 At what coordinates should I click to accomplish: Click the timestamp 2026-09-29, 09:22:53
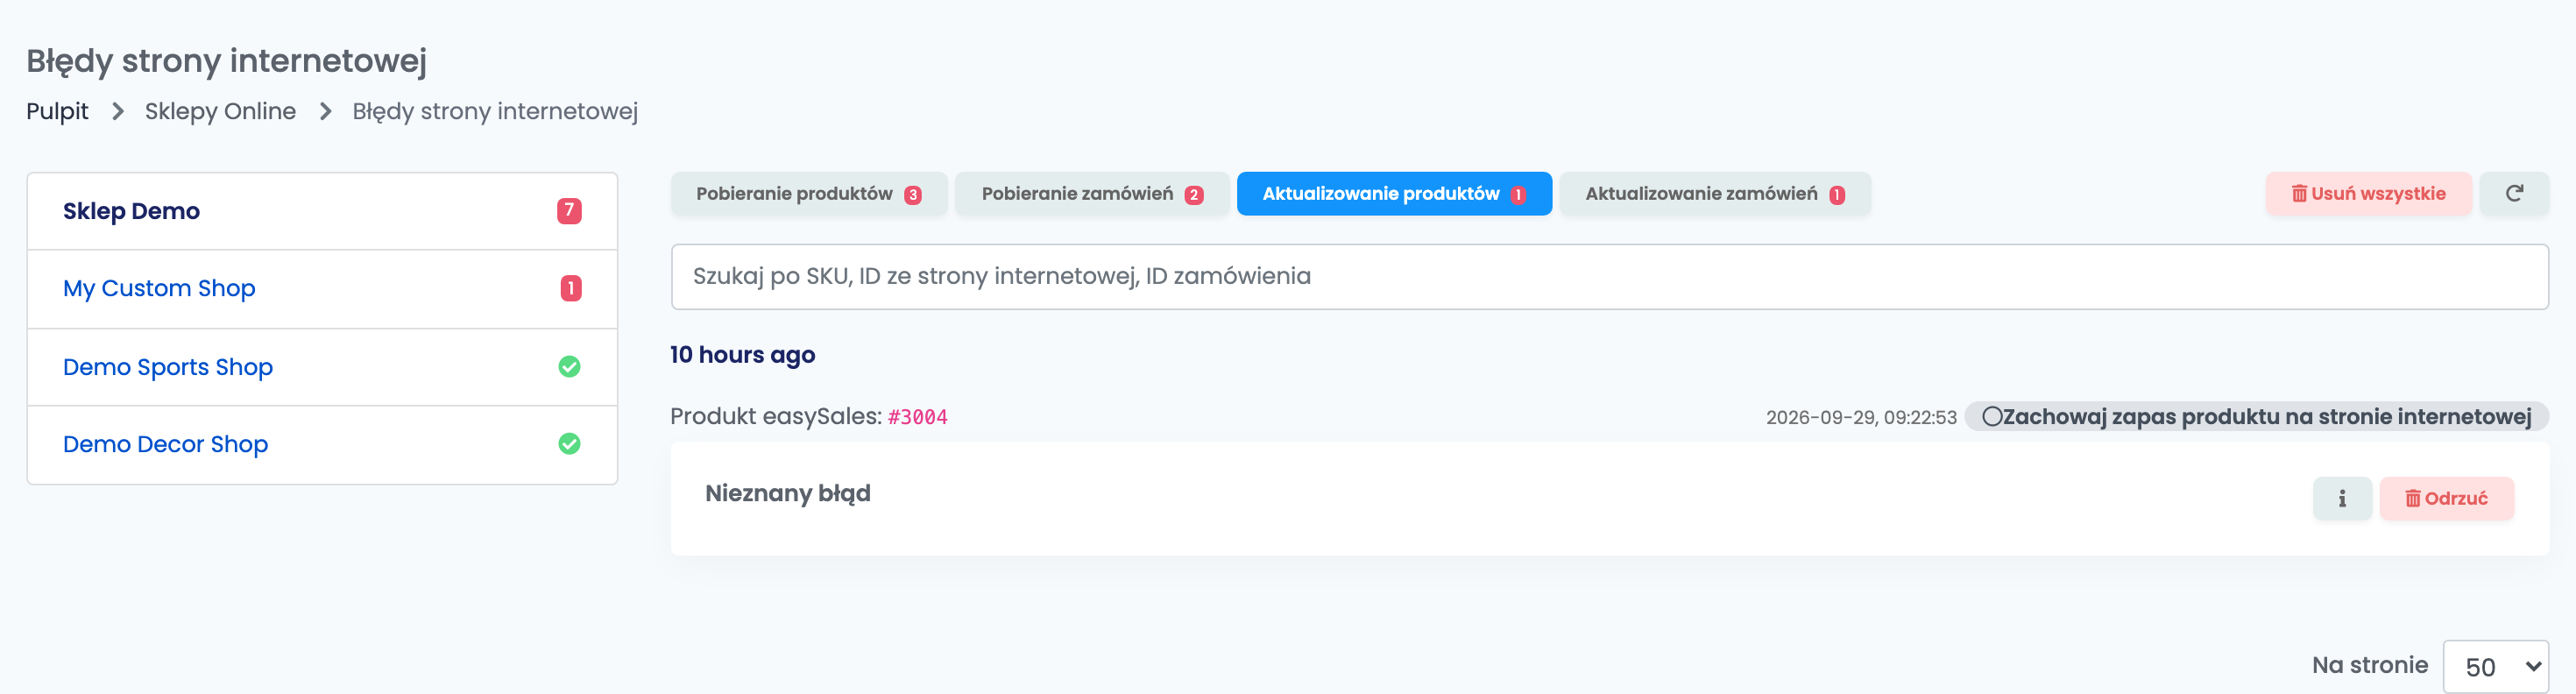[x=1861, y=417]
